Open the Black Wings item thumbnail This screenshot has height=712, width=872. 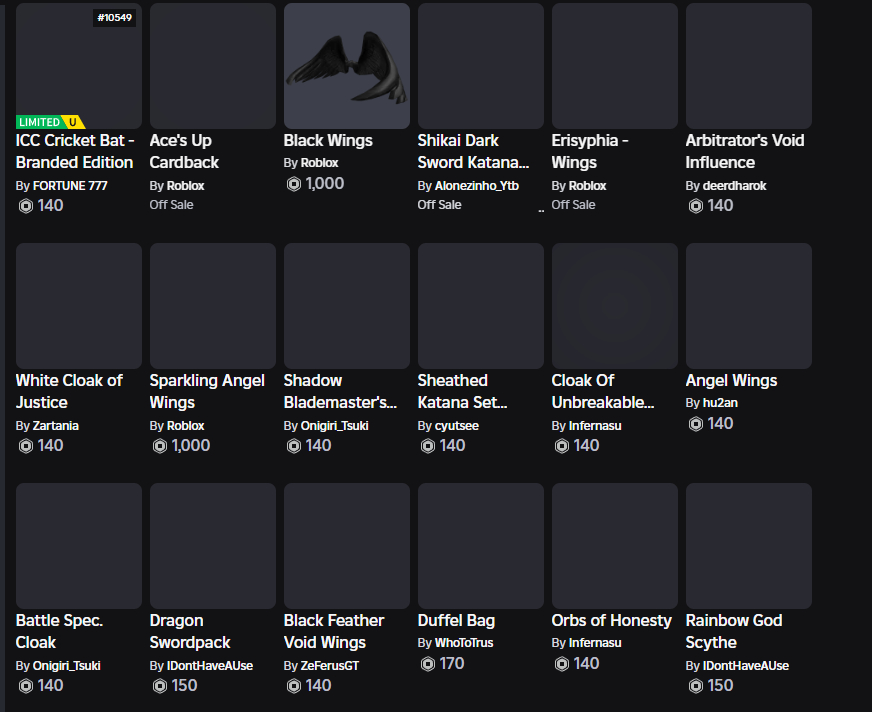pyautogui.click(x=347, y=66)
